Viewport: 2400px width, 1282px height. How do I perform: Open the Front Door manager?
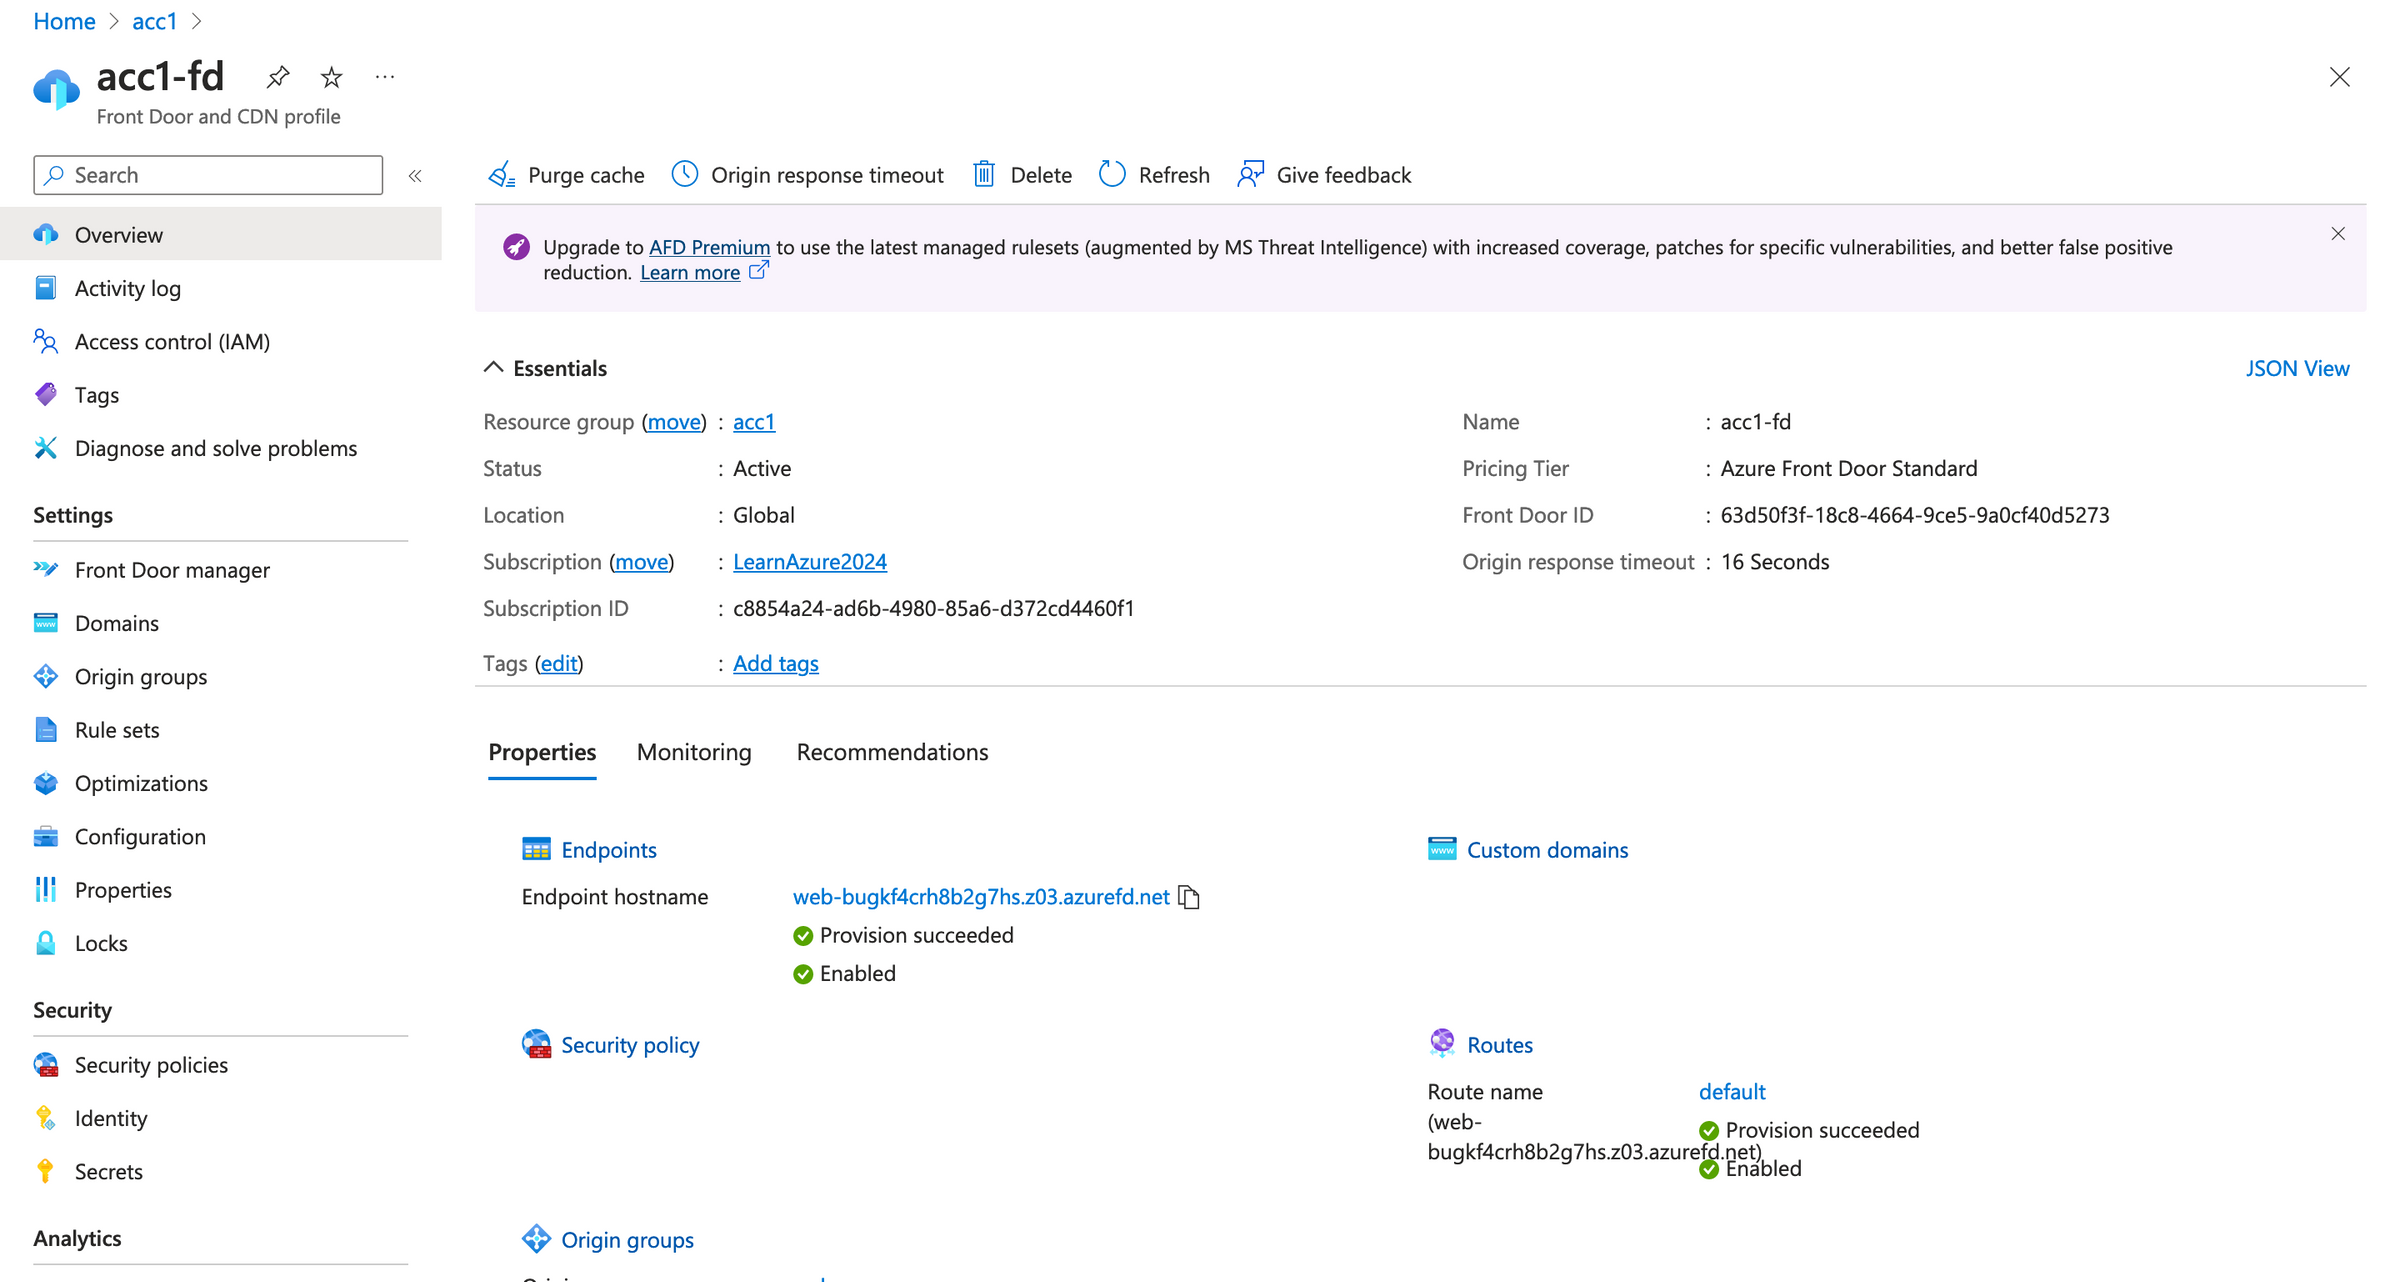click(x=172, y=570)
